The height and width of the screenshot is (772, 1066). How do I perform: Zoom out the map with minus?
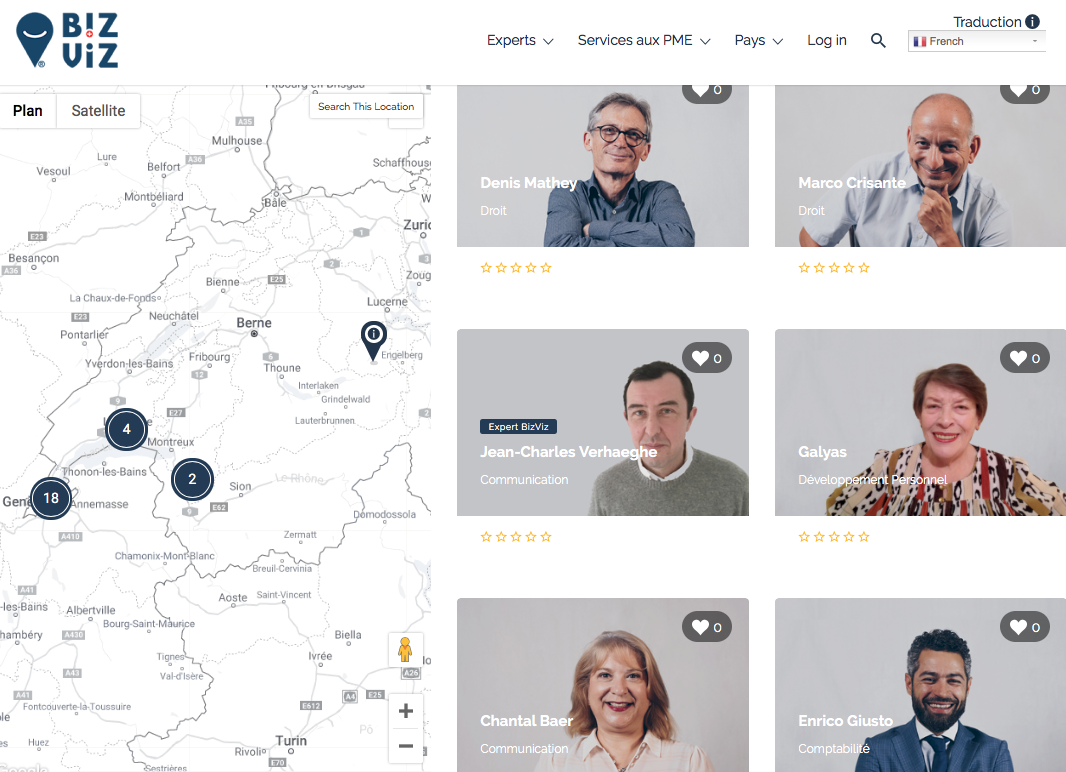406,745
